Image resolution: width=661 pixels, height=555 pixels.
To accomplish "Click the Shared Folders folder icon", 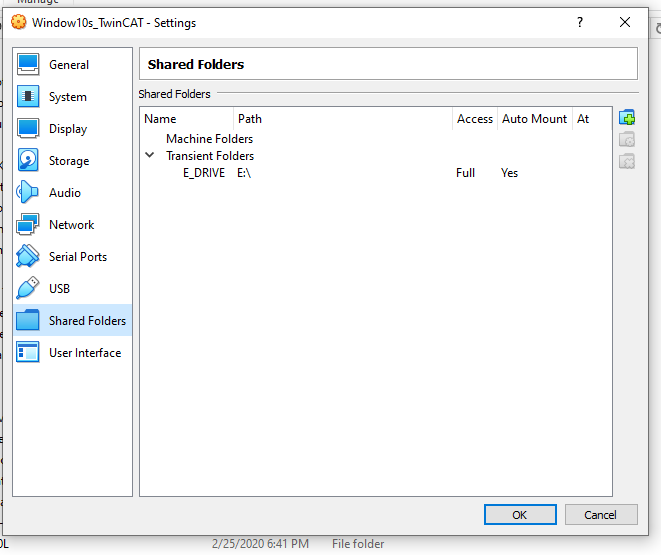I will point(28,320).
